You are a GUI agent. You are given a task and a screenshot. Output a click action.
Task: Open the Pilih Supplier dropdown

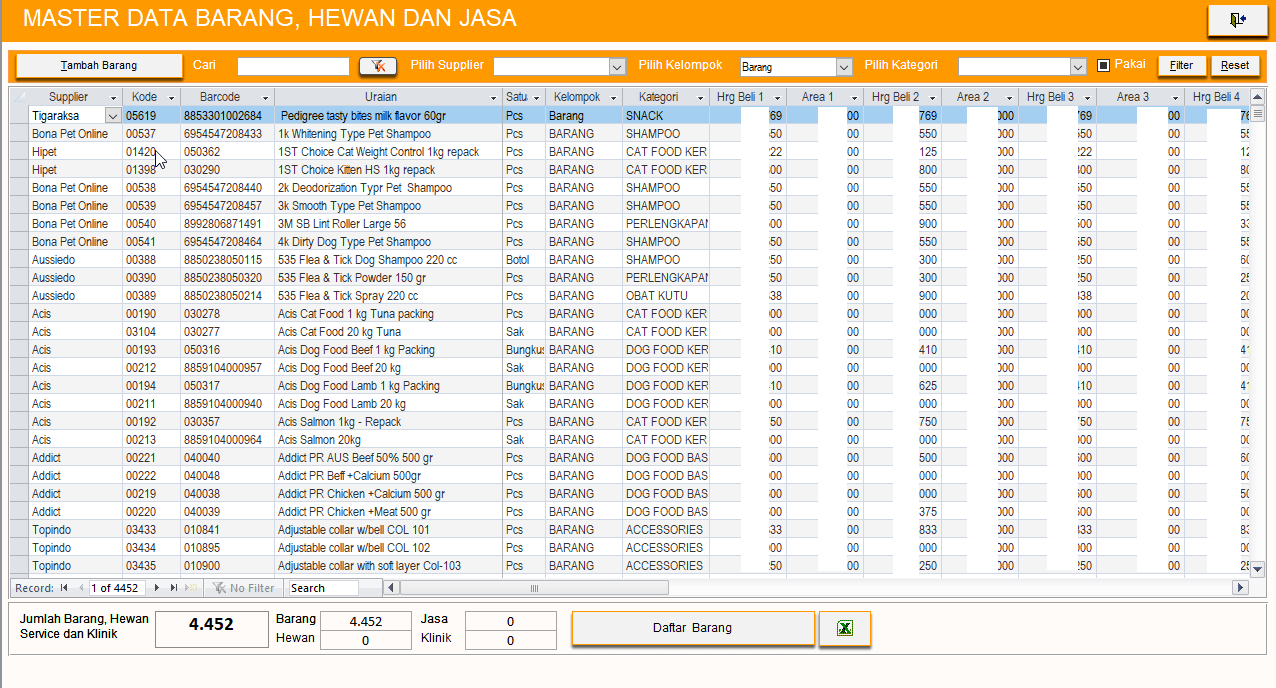point(617,67)
